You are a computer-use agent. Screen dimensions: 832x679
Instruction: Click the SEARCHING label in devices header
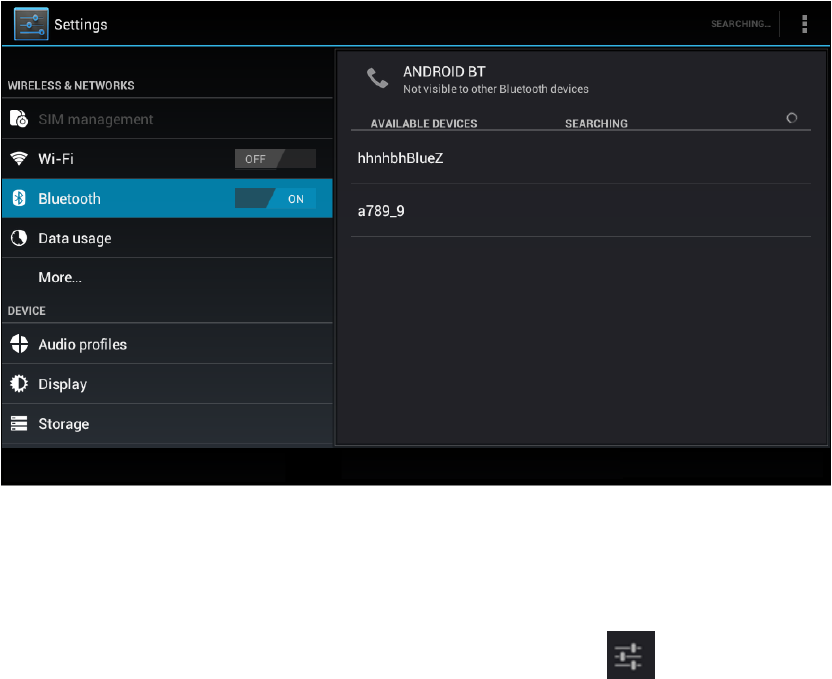point(596,124)
